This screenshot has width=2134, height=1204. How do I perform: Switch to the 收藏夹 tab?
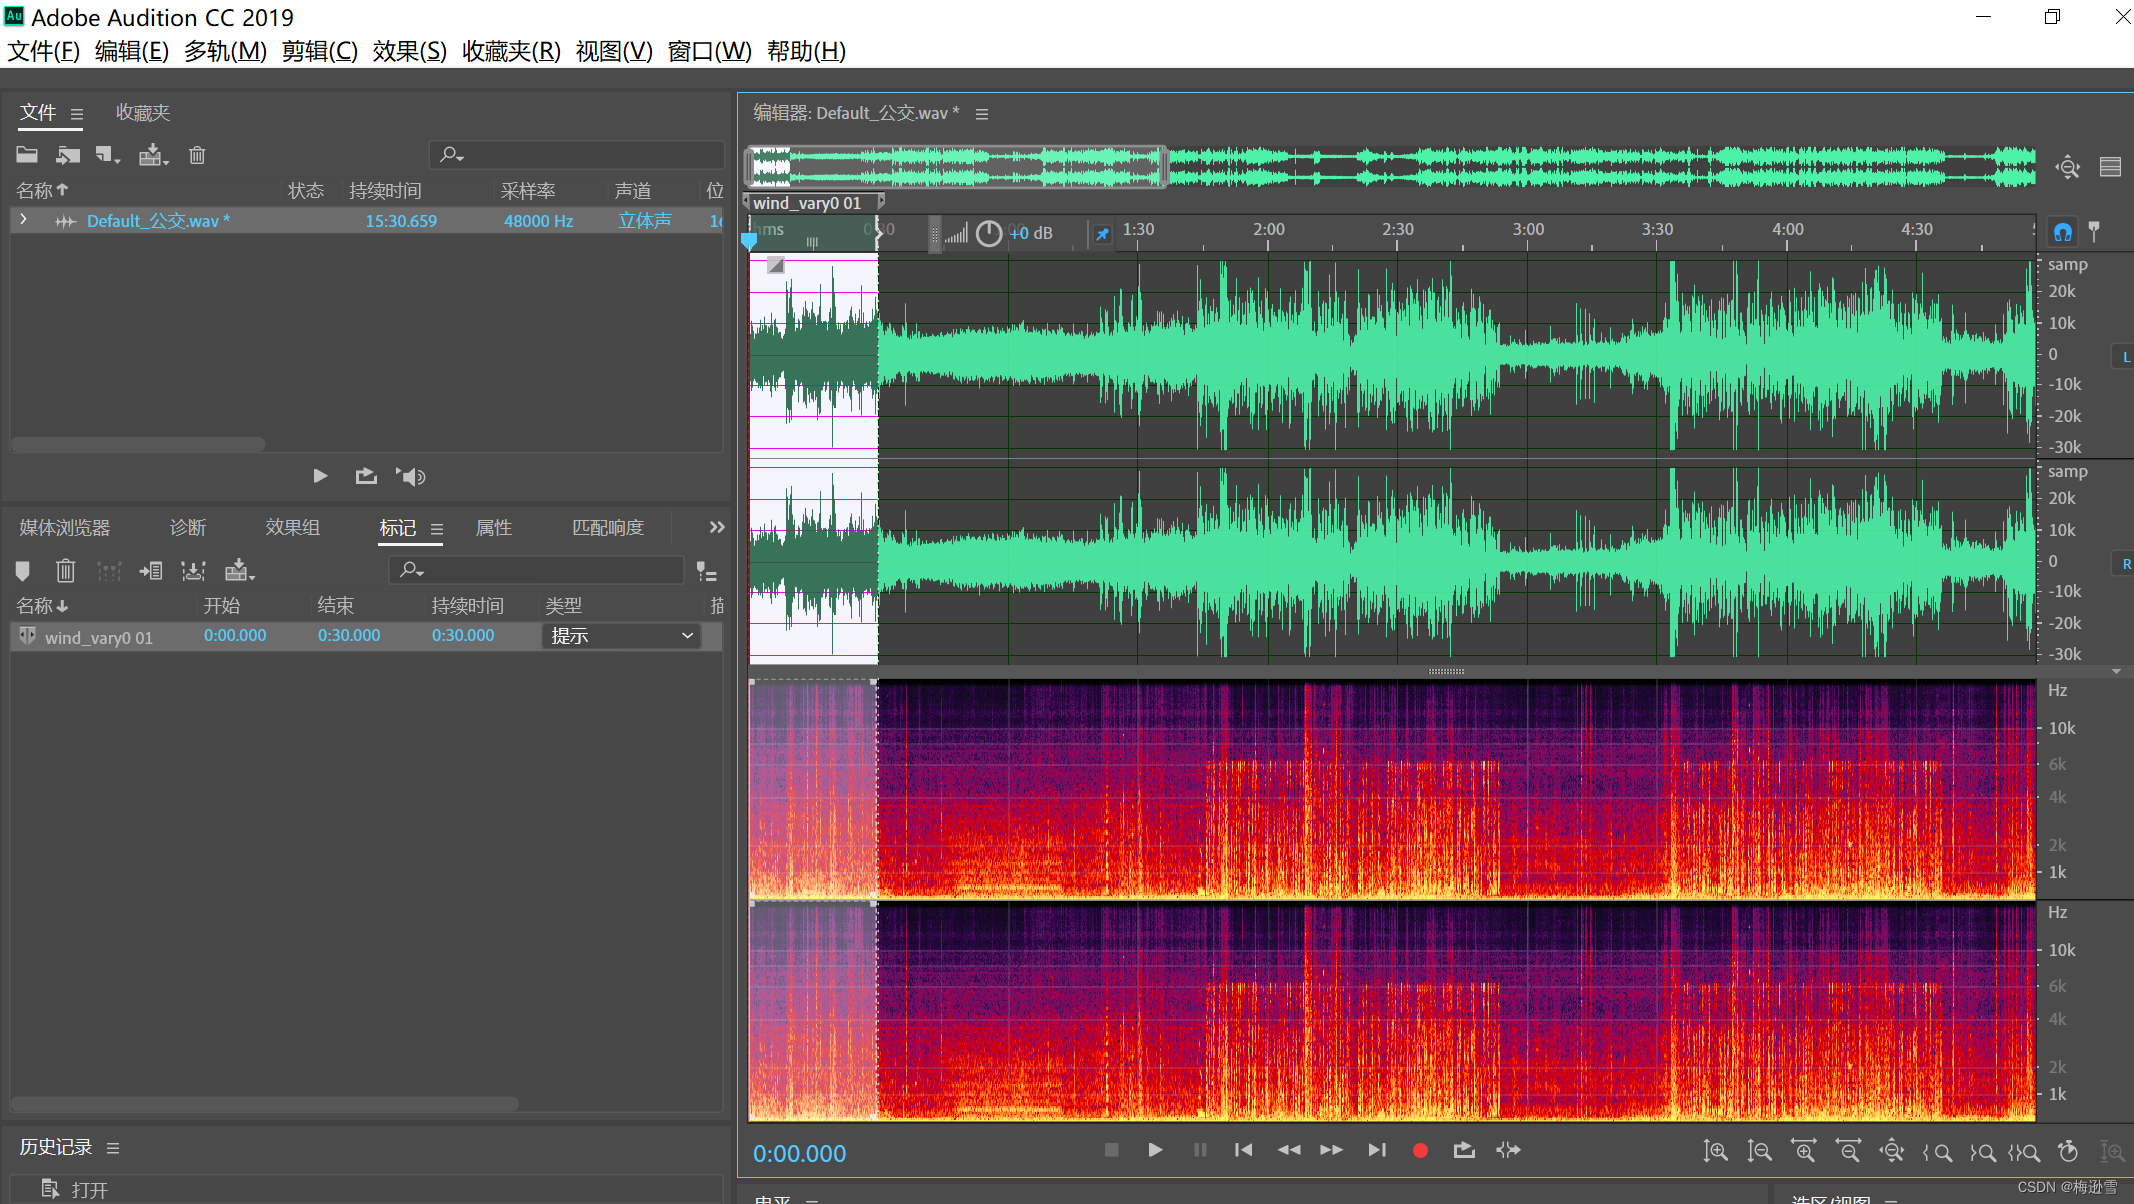pos(143,113)
